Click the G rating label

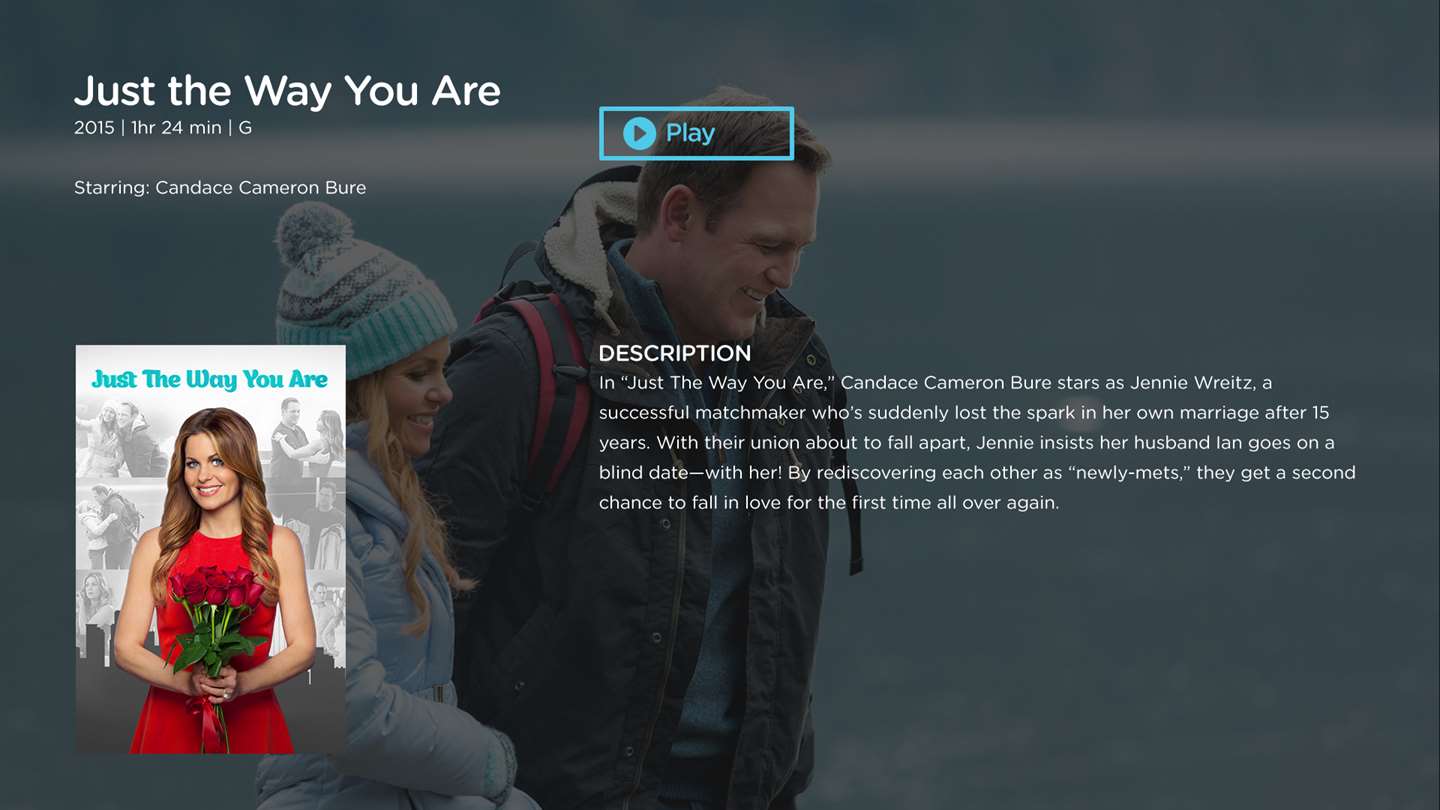245,128
